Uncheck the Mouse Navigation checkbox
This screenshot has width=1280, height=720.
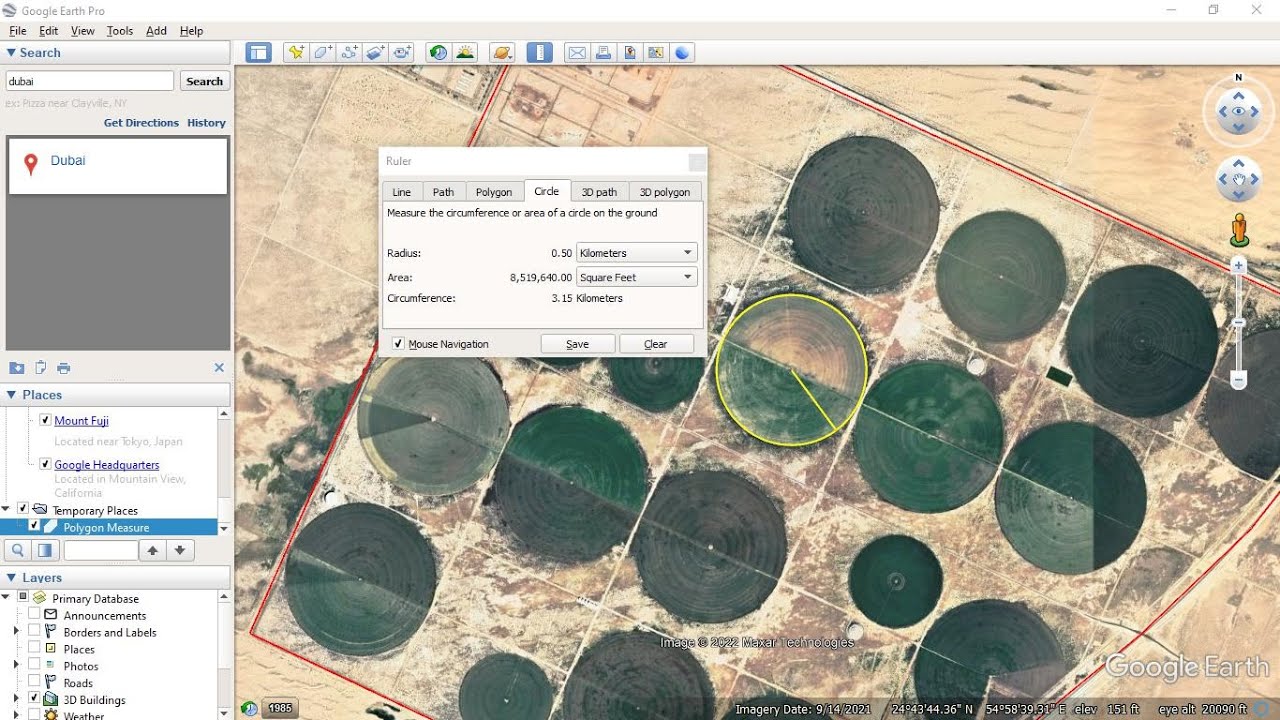398,344
